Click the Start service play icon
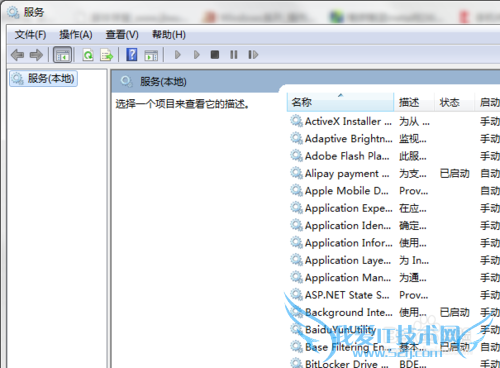The width and height of the screenshot is (500, 368). tap(178, 54)
